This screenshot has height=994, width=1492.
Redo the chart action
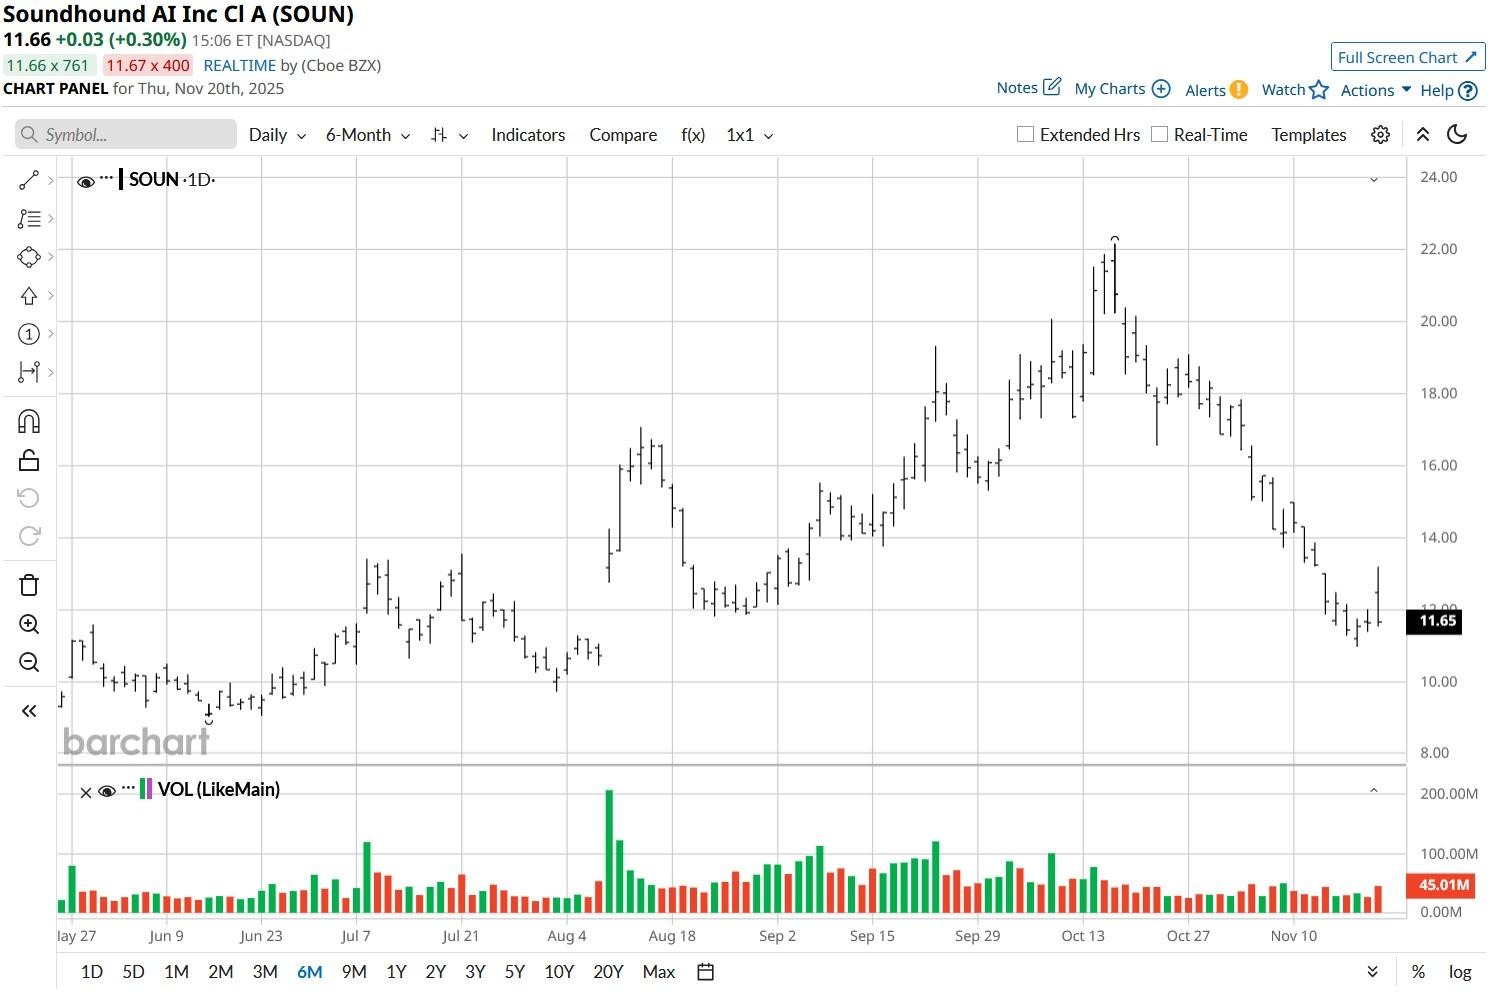point(29,536)
